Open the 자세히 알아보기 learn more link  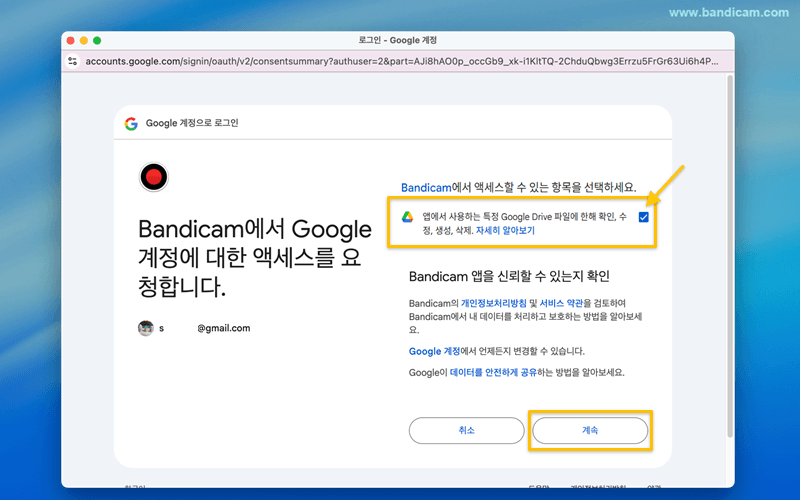click(x=505, y=231)
